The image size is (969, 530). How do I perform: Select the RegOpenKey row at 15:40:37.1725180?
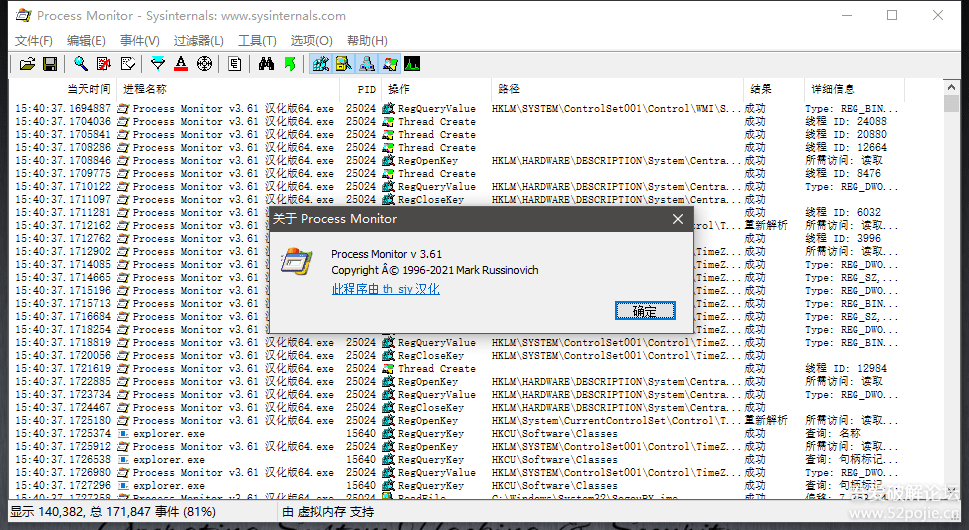[457, 421]
